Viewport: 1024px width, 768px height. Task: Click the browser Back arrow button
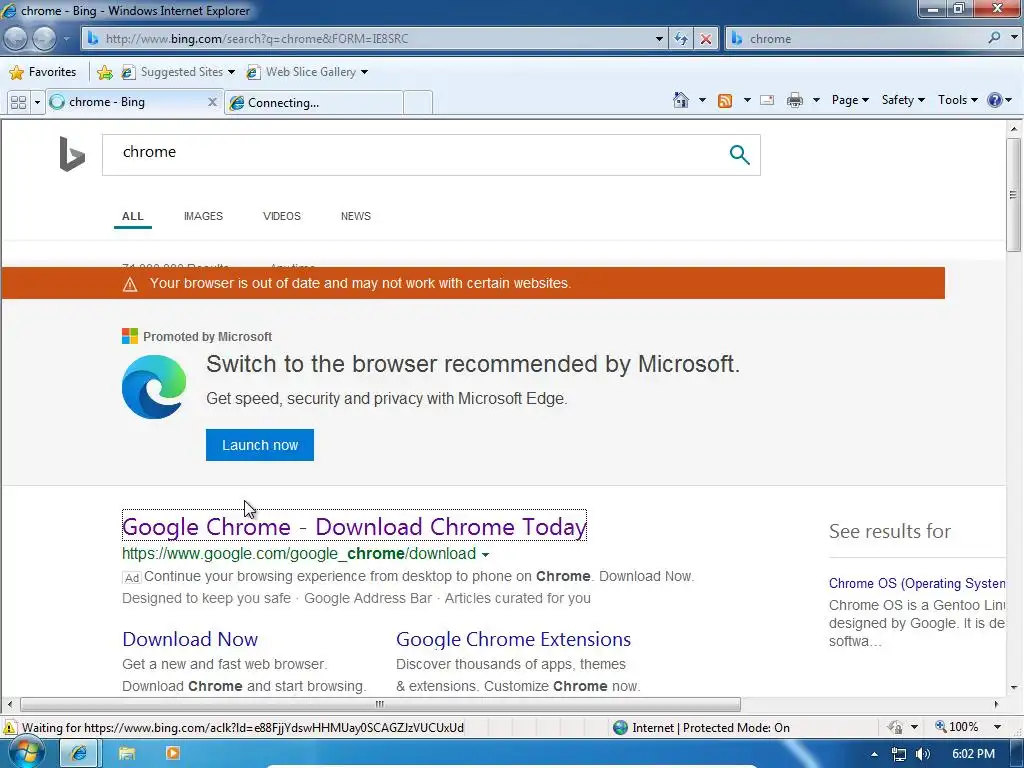pos(15,39)
